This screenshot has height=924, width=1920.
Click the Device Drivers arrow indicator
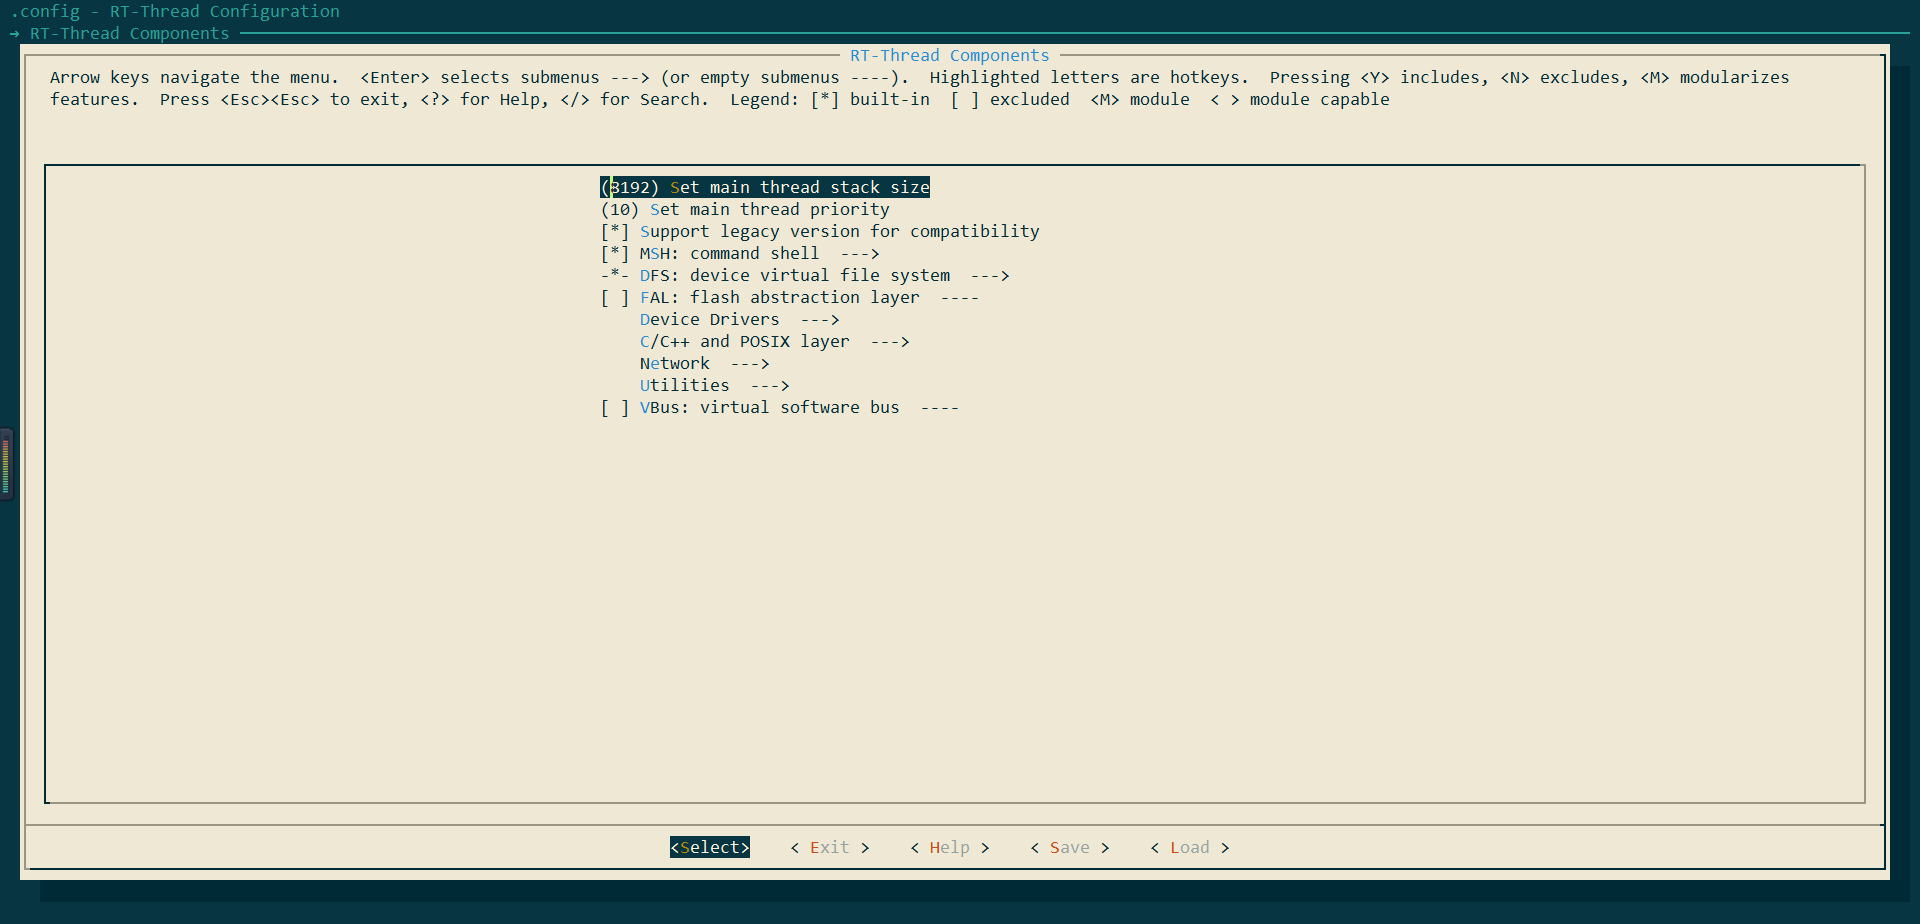click(820, 319)
